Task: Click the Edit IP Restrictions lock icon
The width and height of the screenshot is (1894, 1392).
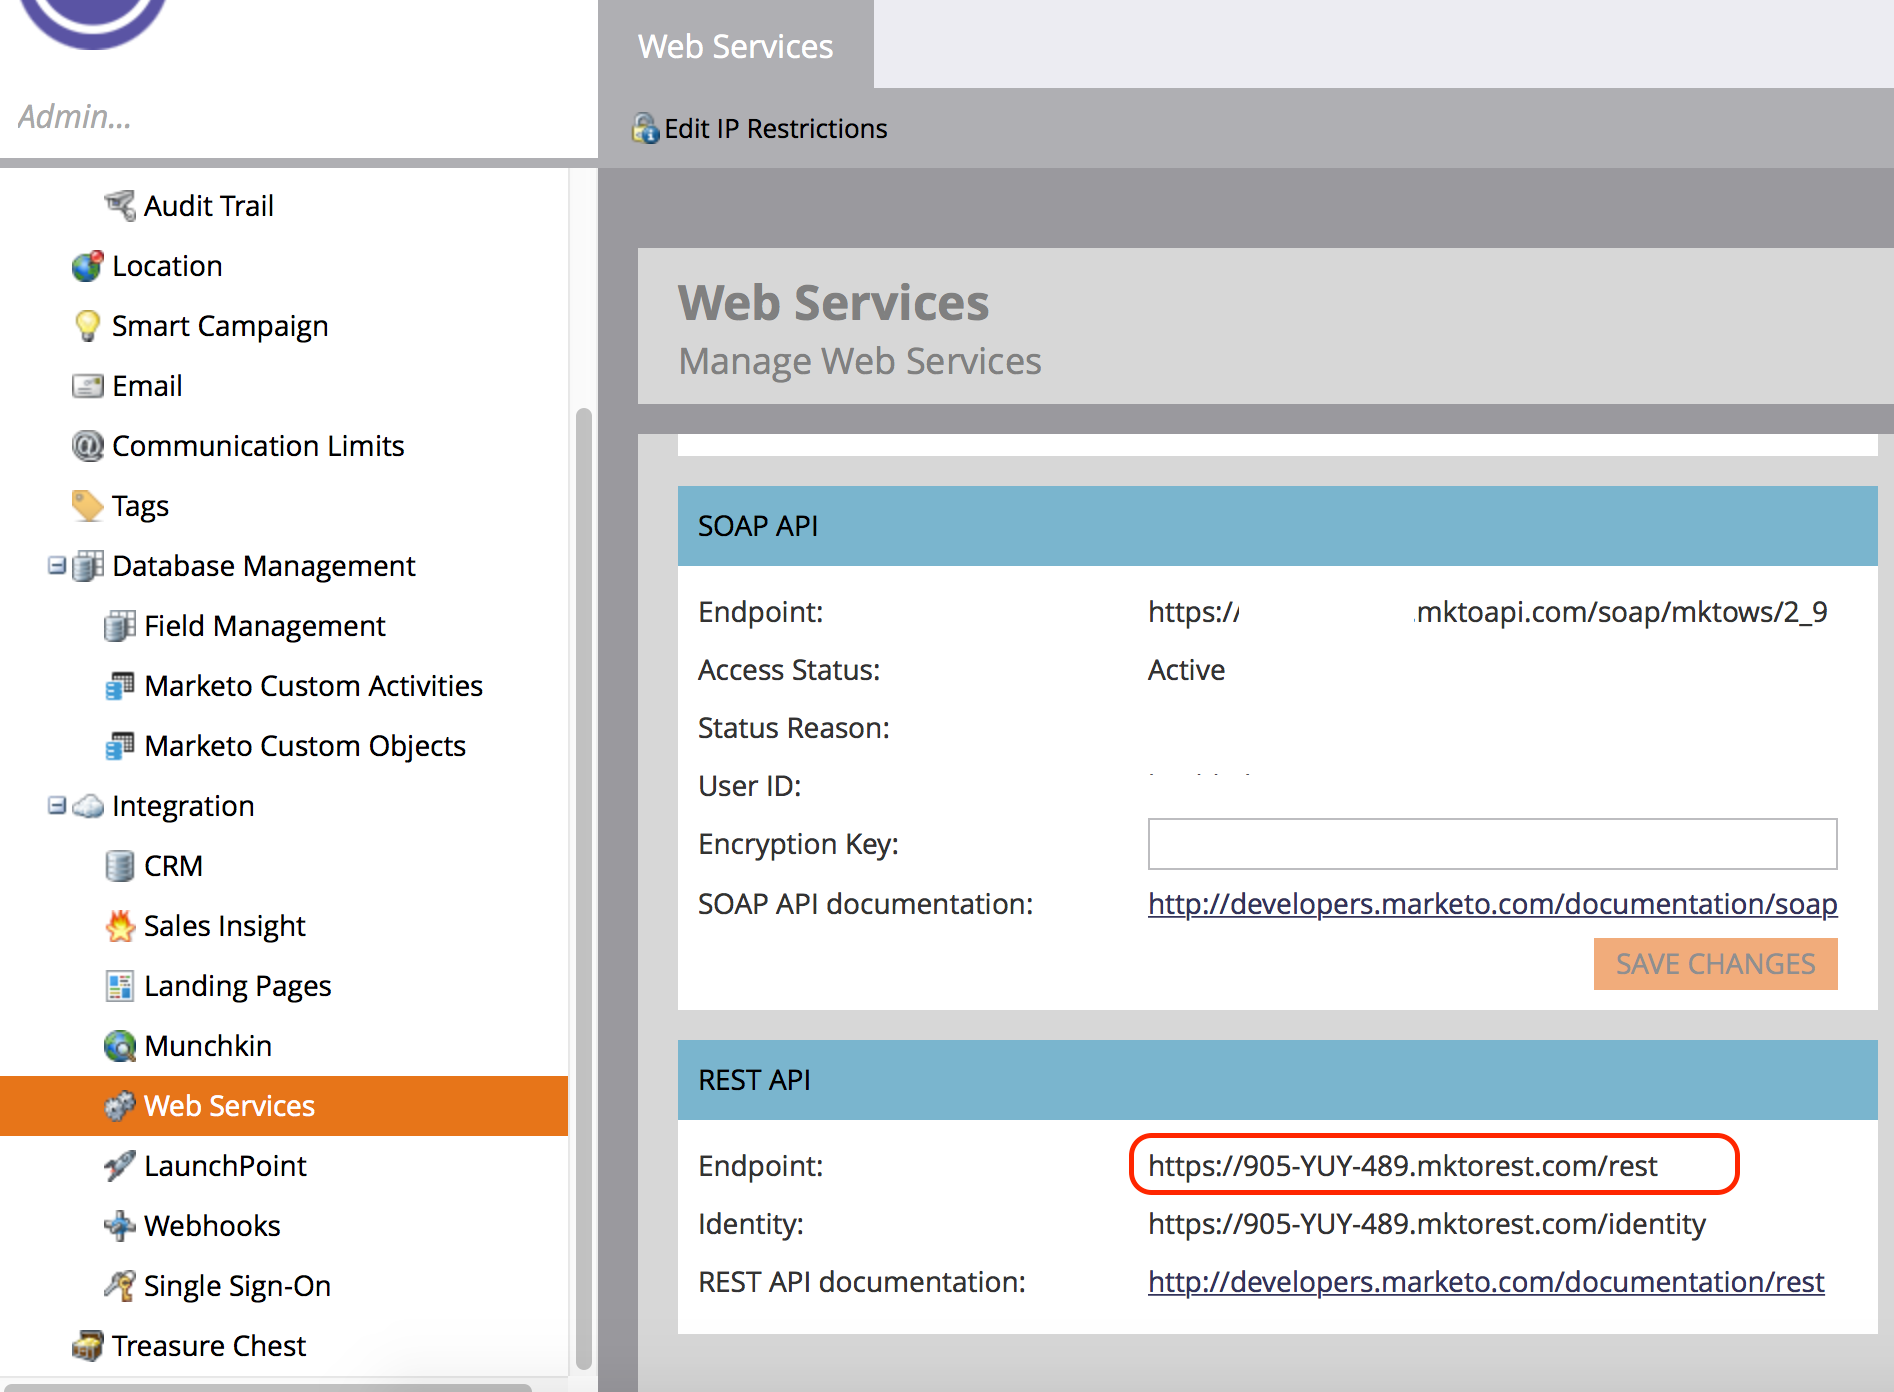Action: [646, 128]
